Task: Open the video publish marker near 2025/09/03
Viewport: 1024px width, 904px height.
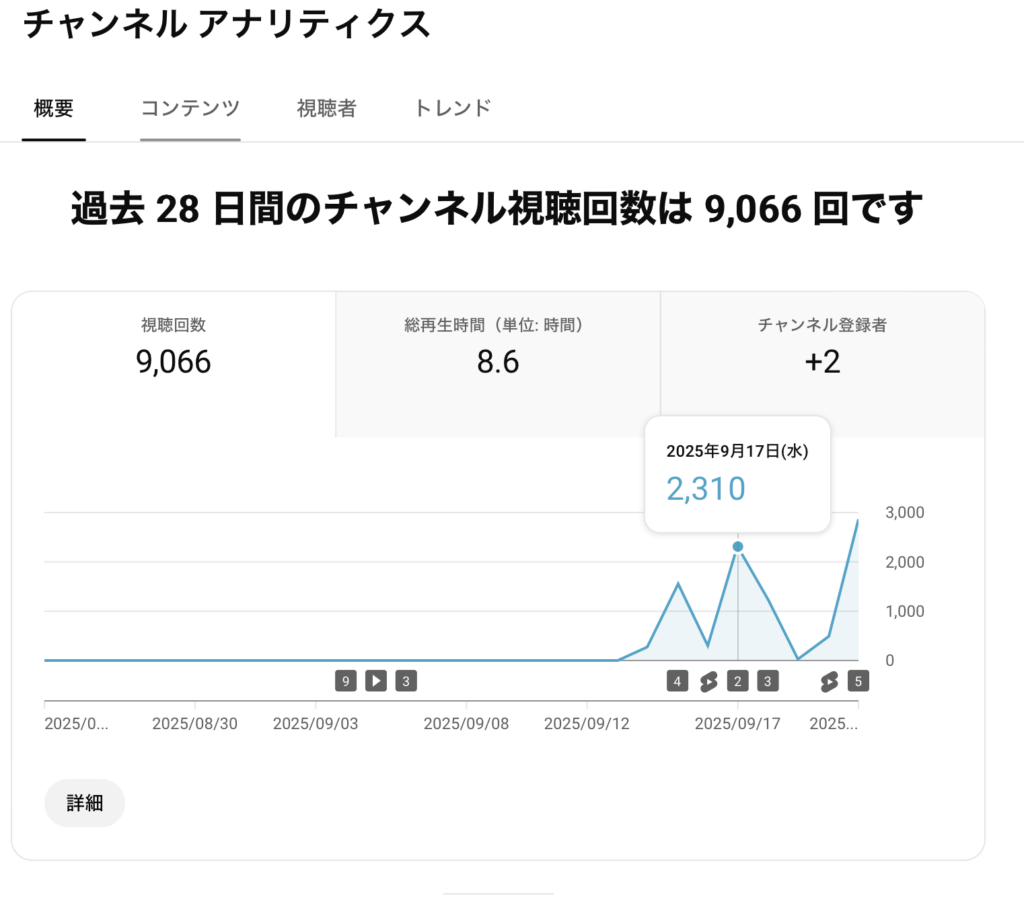Action: coord(375,681)
